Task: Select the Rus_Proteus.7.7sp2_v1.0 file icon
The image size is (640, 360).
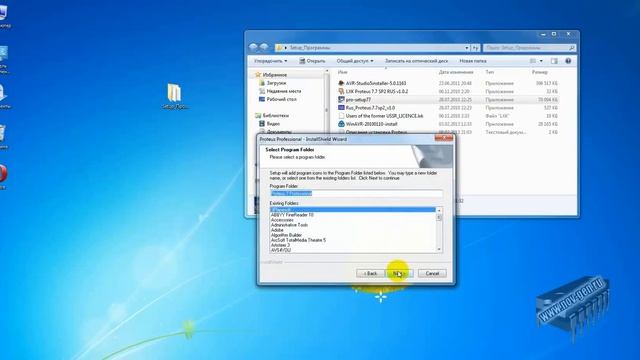Action: pos(341,108)
